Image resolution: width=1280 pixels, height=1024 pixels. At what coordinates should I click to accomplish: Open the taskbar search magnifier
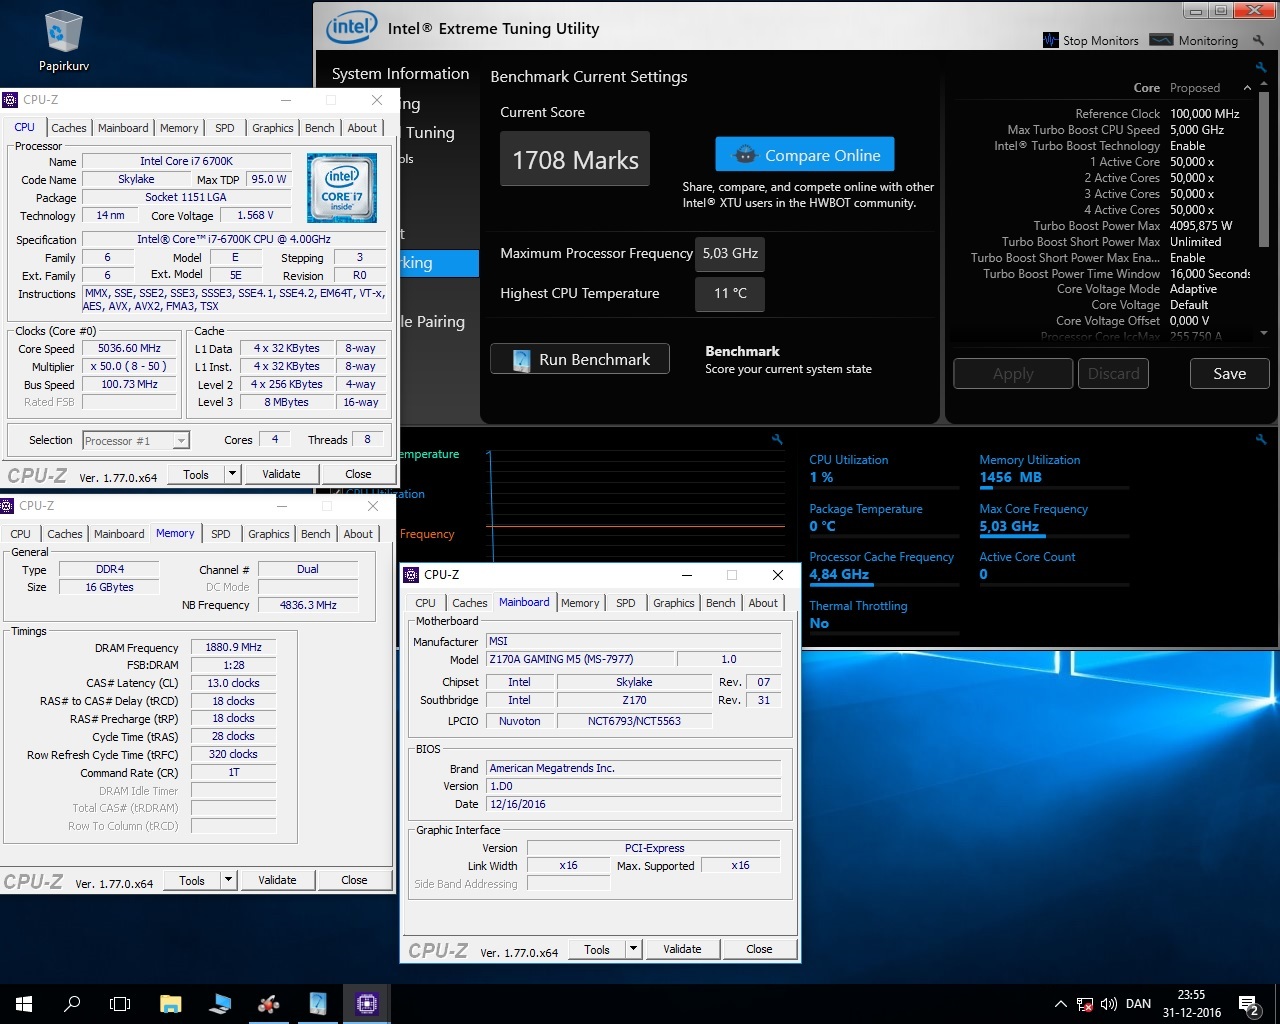(72, 1003)
